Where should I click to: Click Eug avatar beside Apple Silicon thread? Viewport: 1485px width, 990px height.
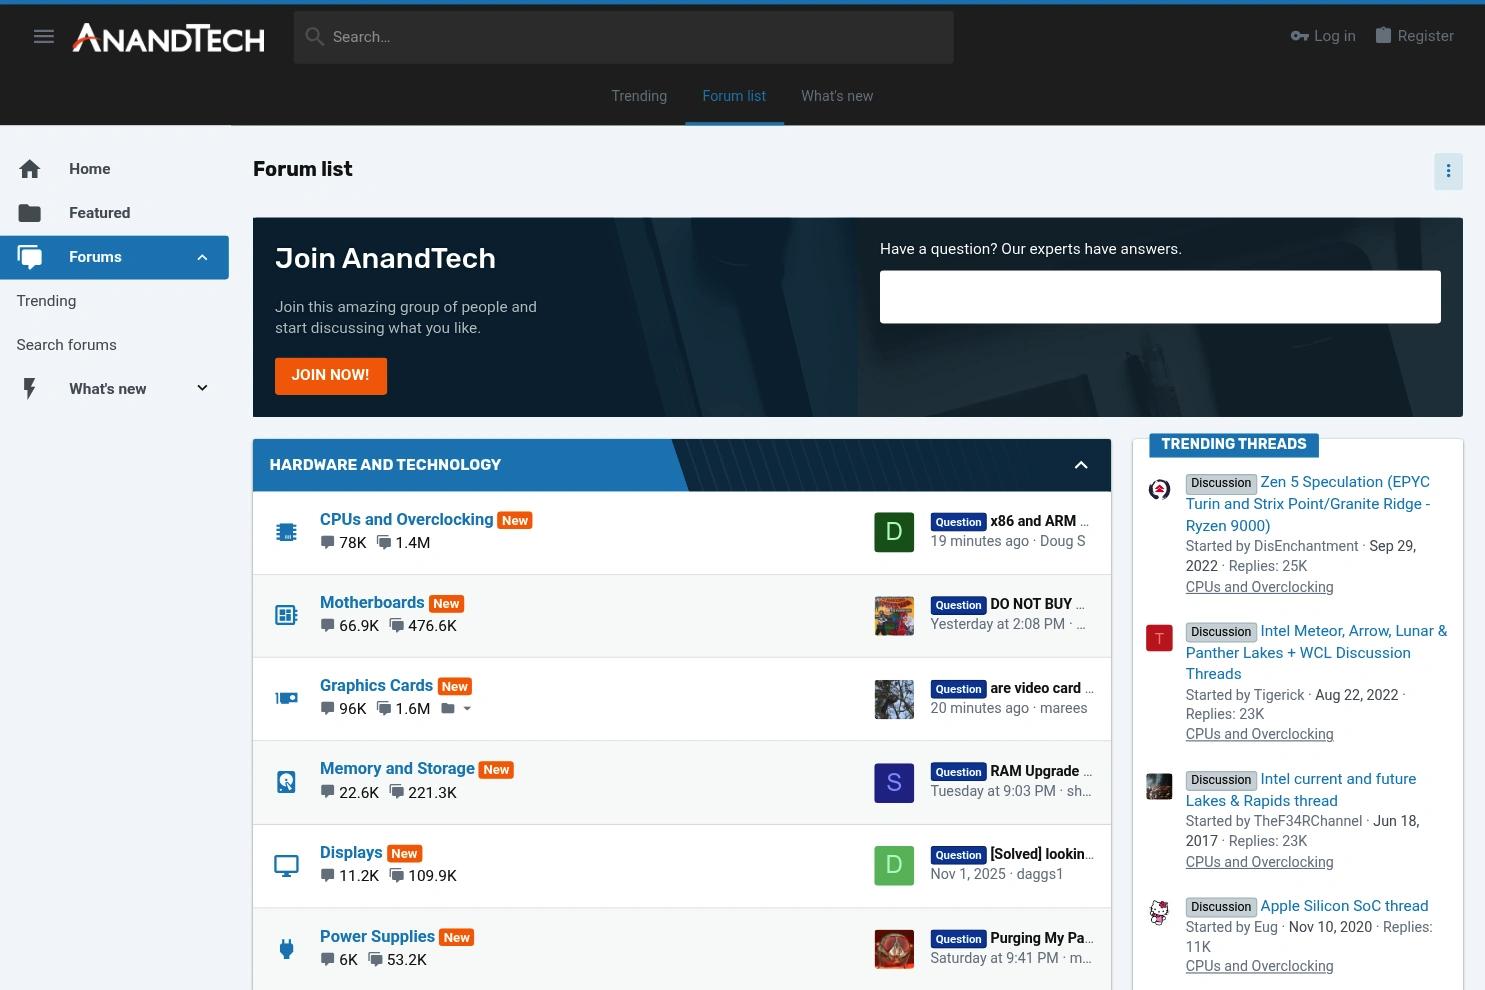point(1159,913)
